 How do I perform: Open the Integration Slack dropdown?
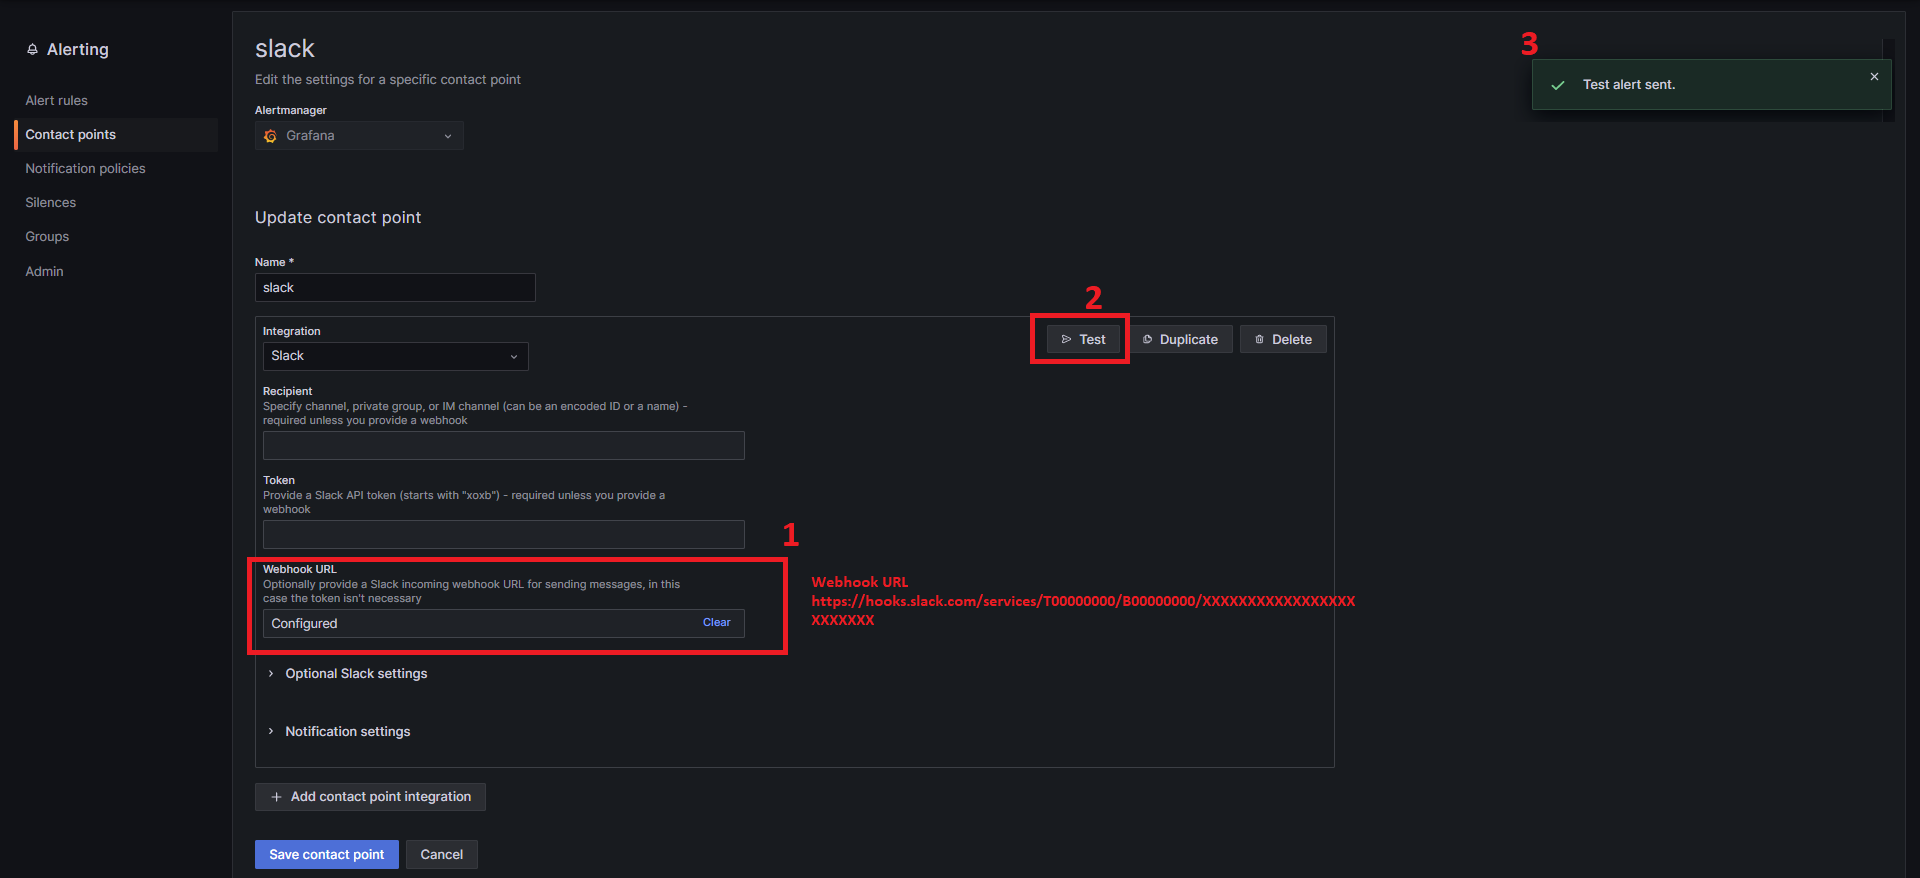pos(396,356)
